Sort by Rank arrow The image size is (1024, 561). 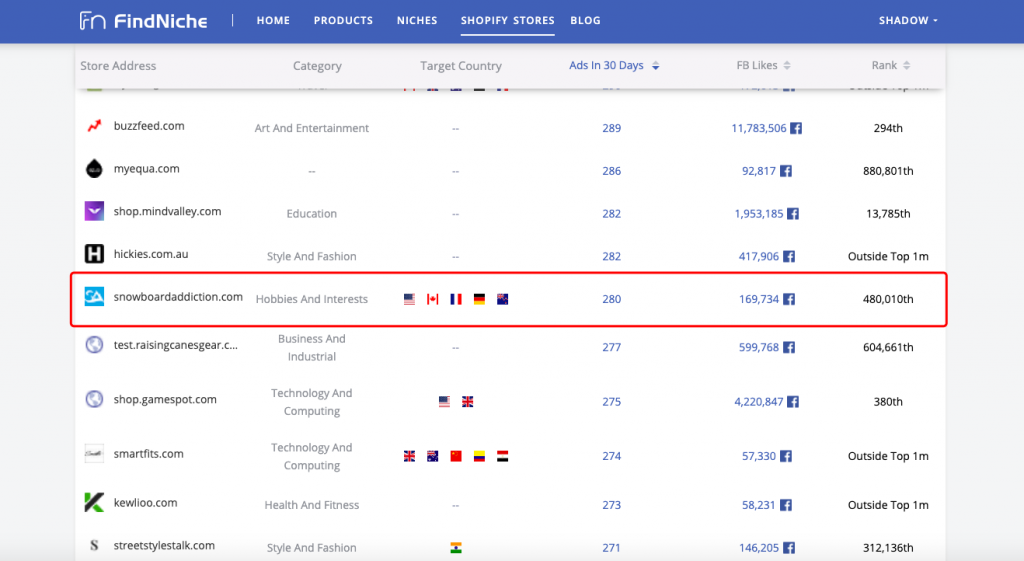coord(906,65)
